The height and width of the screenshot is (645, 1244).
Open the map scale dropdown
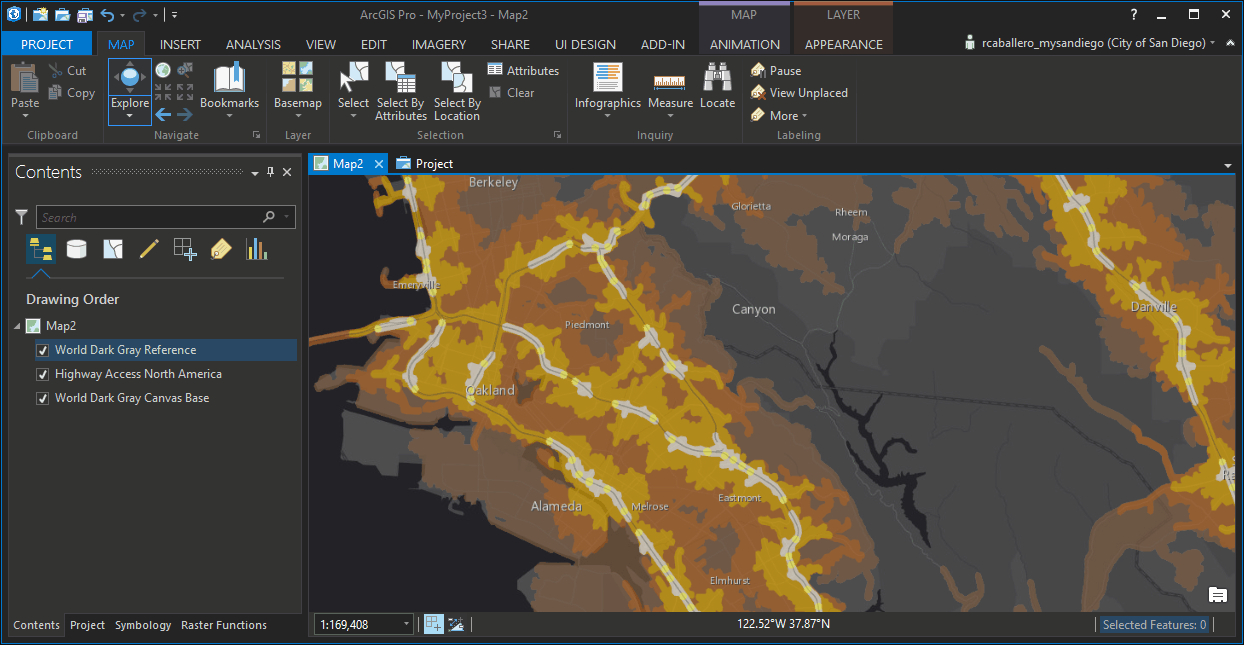406,624
